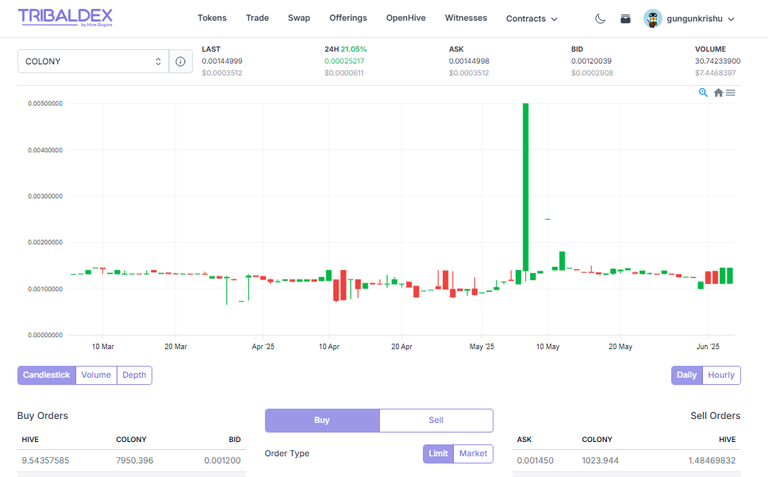Viewport: 768px width, 477px height.
Task: Click 24H change value 0.00025217
Action: 344,61
